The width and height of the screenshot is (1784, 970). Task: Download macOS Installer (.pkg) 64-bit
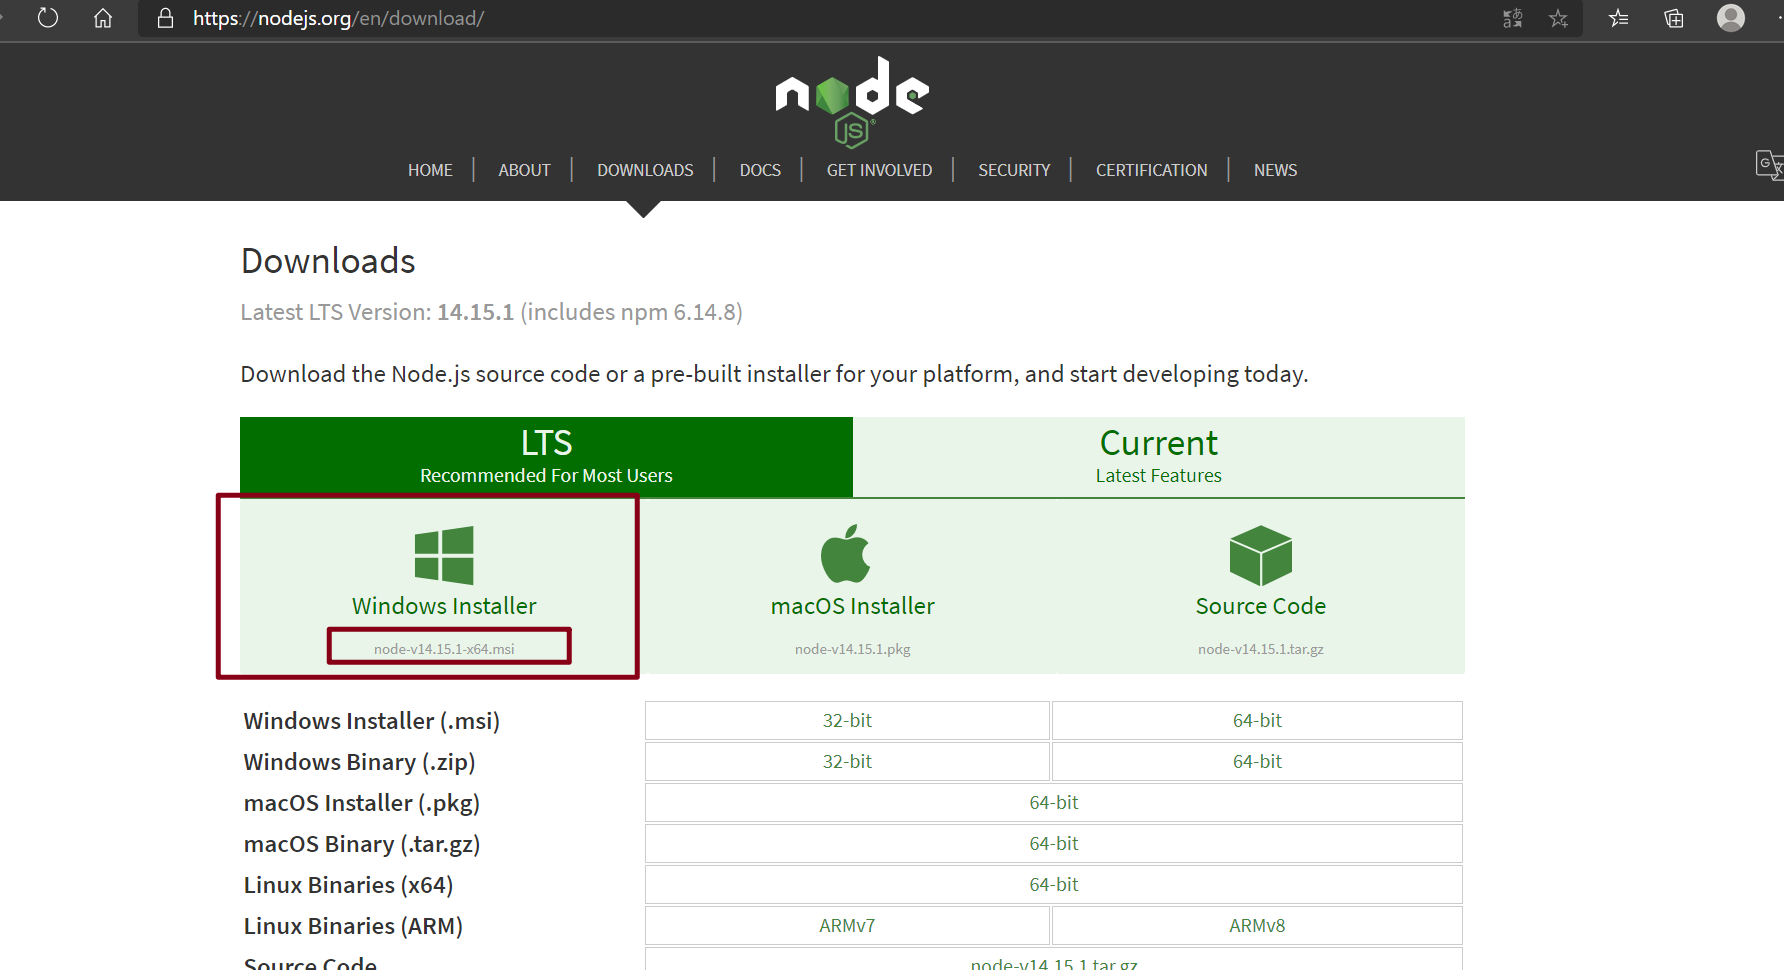(x=1054, y=802)
